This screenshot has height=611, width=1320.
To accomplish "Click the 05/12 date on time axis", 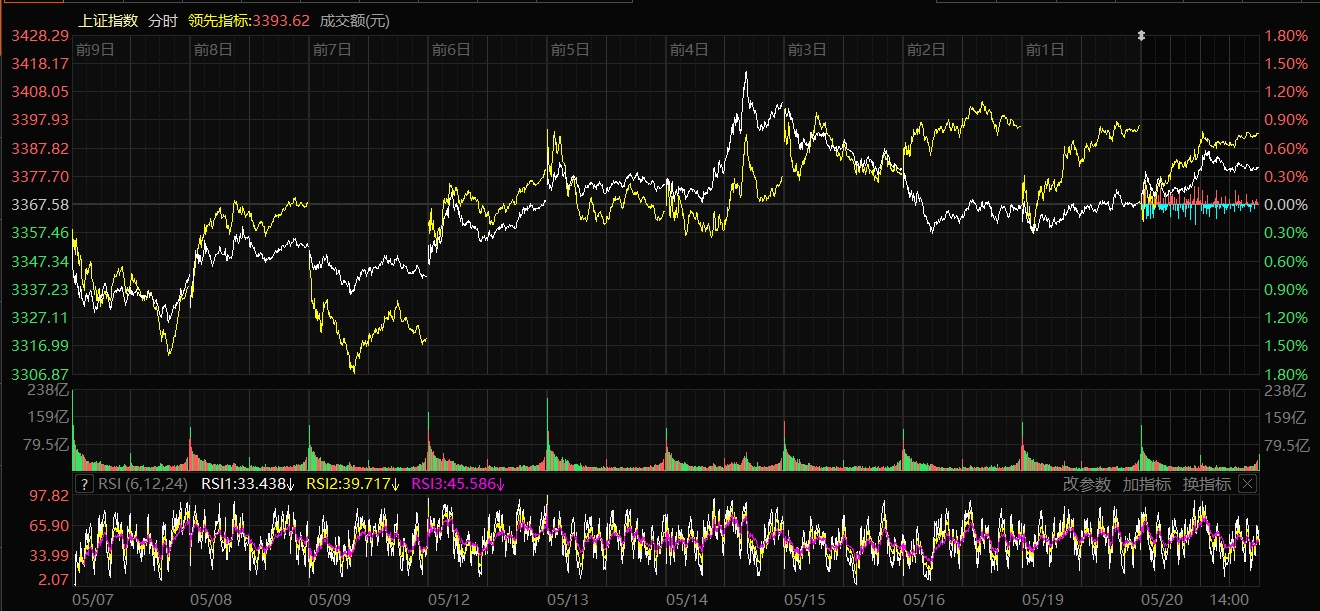I will [x=449, y=599].
